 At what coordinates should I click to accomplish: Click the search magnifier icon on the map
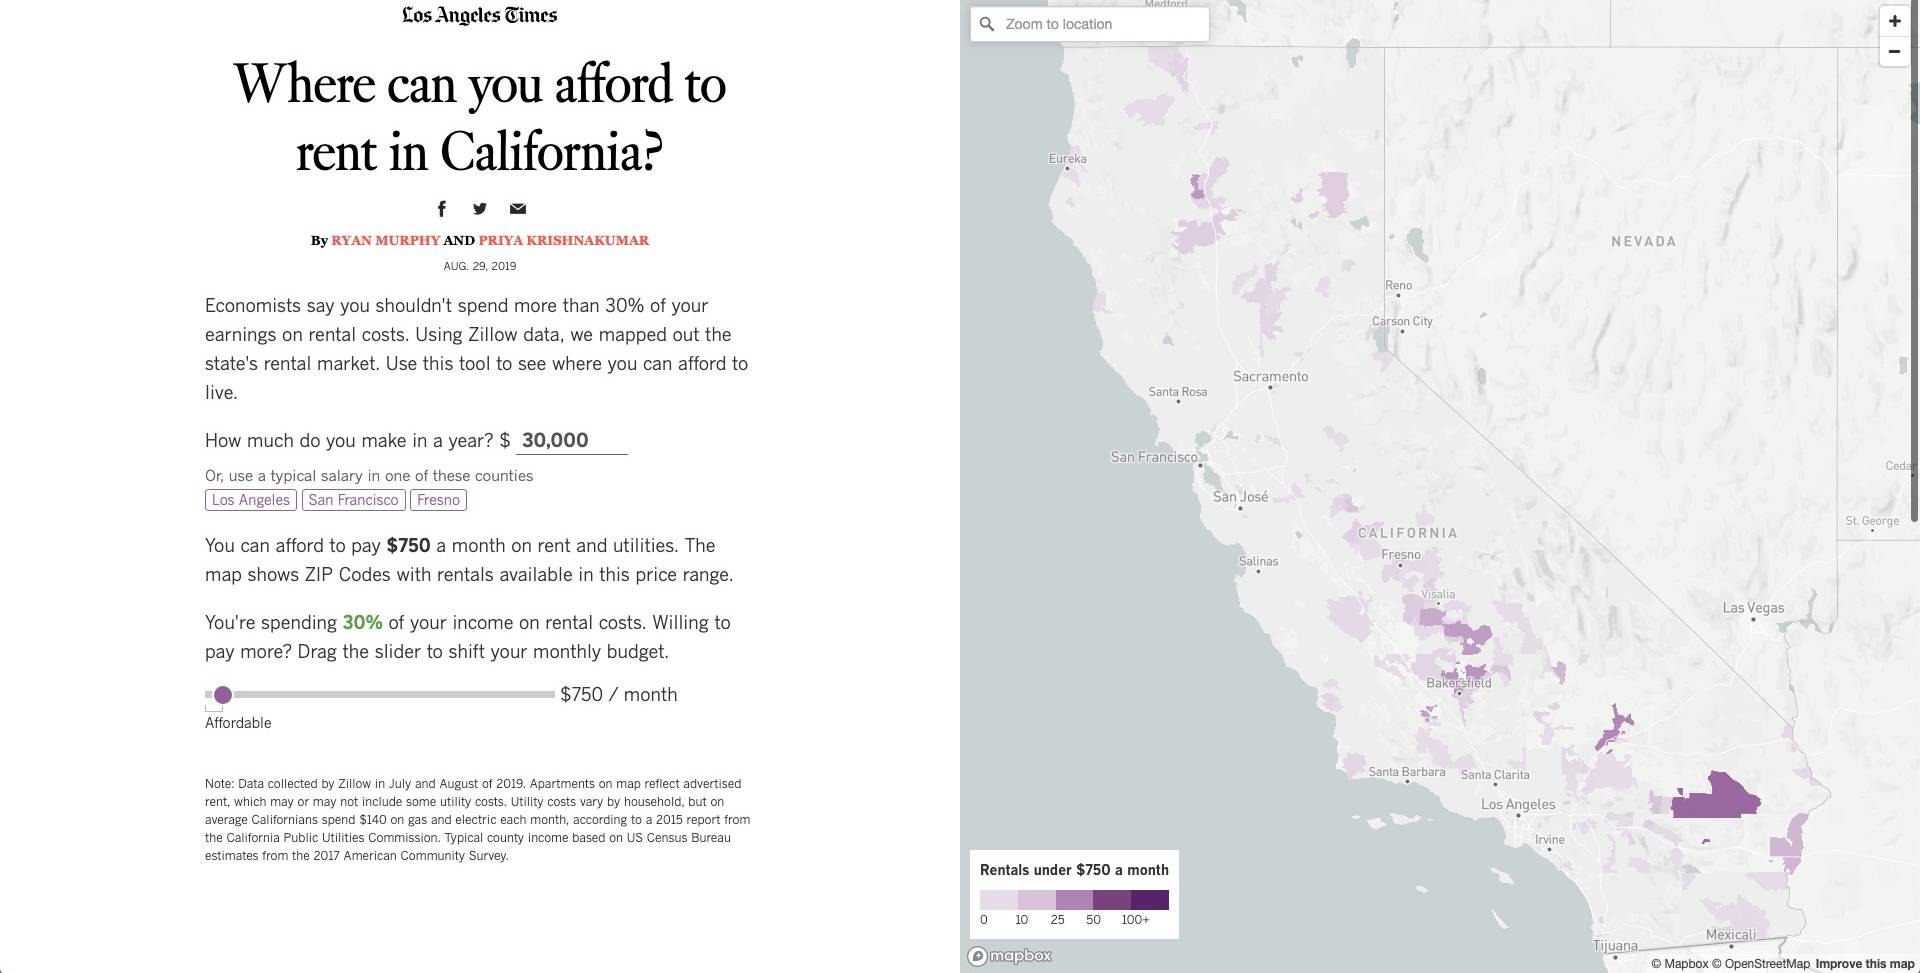(987, 24)
